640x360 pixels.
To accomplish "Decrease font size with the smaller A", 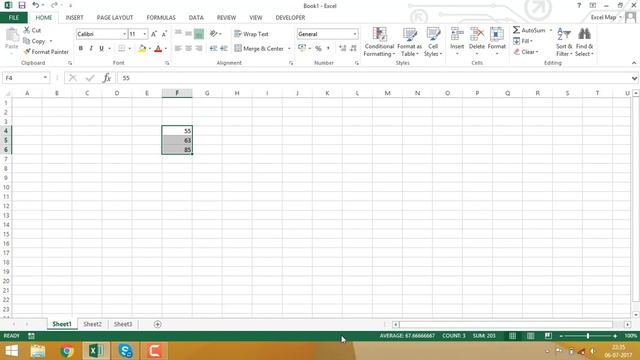I will click(x=164, y=34).
